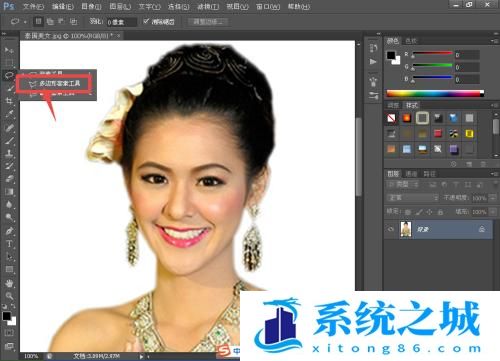Image resolution: width=500 pixels, height=361 pixels.
Task: Select the Brush tool
Action: click(9, 140)
